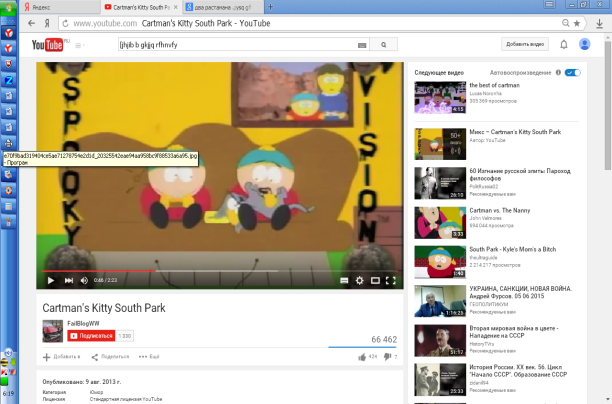The image size is (612, 404).
Task: Open video settings gear icon
Action: pyautogui.click(x=359, y=280)
